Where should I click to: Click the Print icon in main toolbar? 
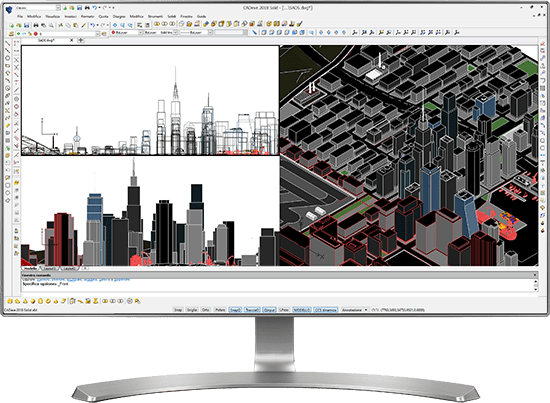coord(36,25)
